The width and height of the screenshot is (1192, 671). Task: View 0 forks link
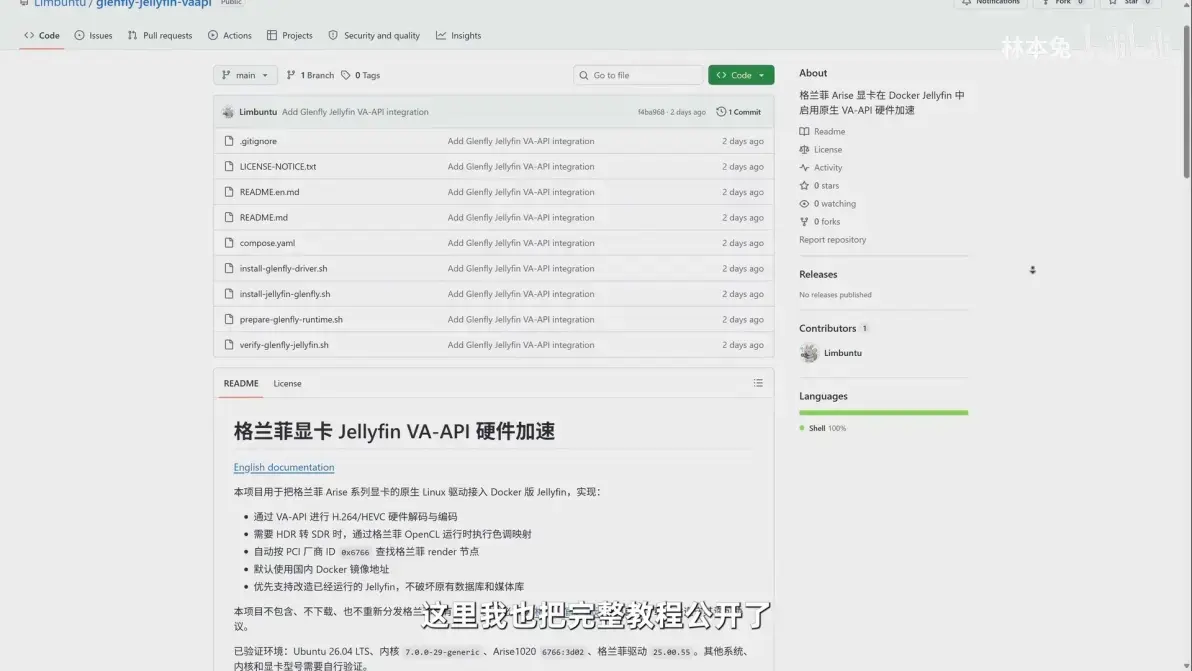[820, 222]
